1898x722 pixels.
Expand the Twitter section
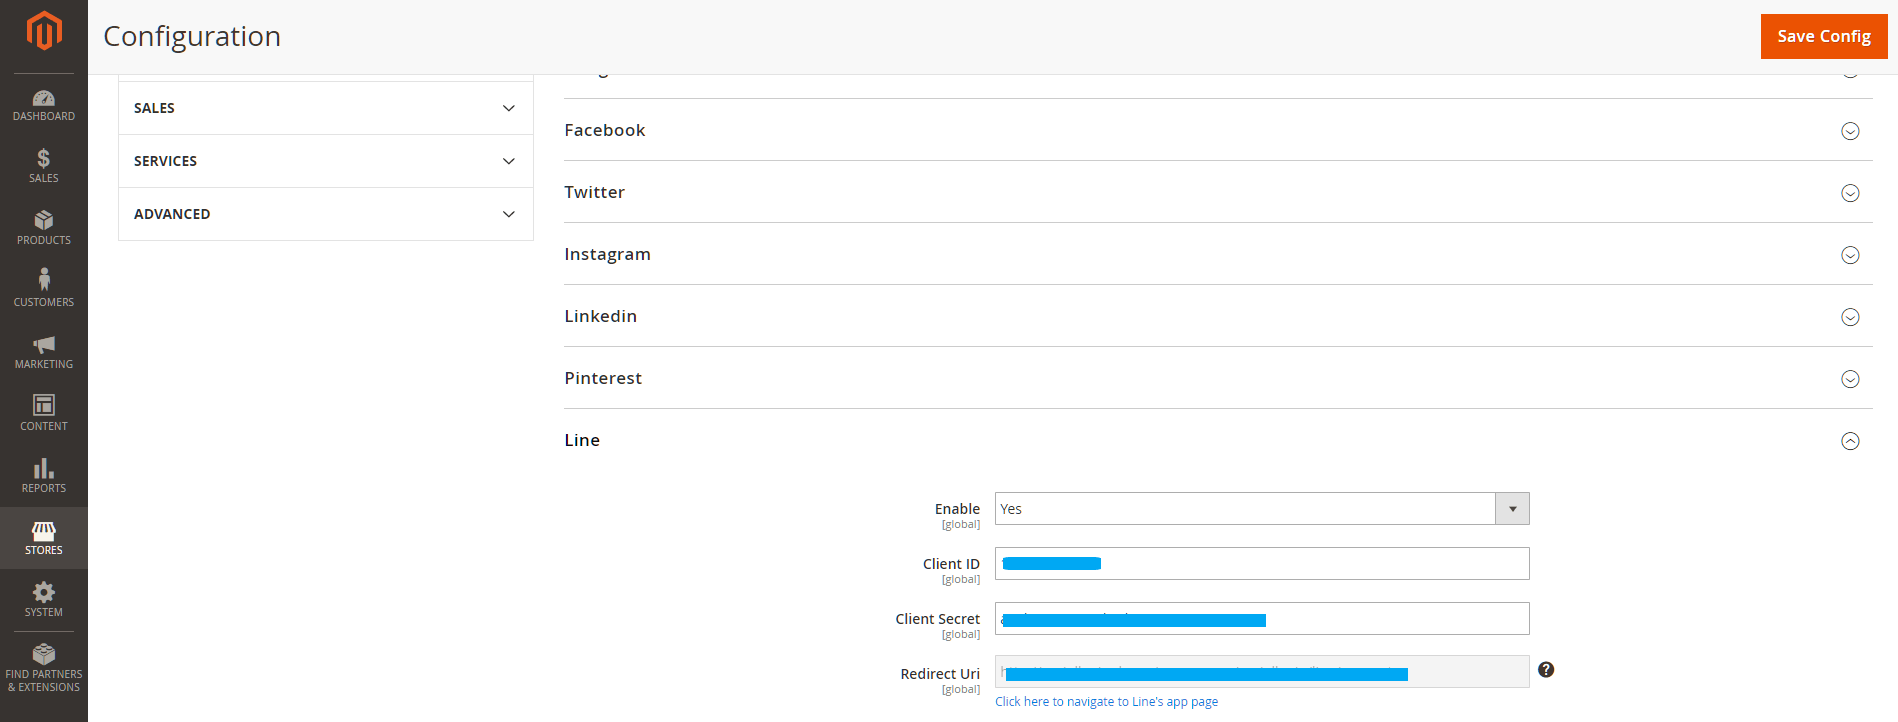pyautogui.click(x=1218, y=192)
